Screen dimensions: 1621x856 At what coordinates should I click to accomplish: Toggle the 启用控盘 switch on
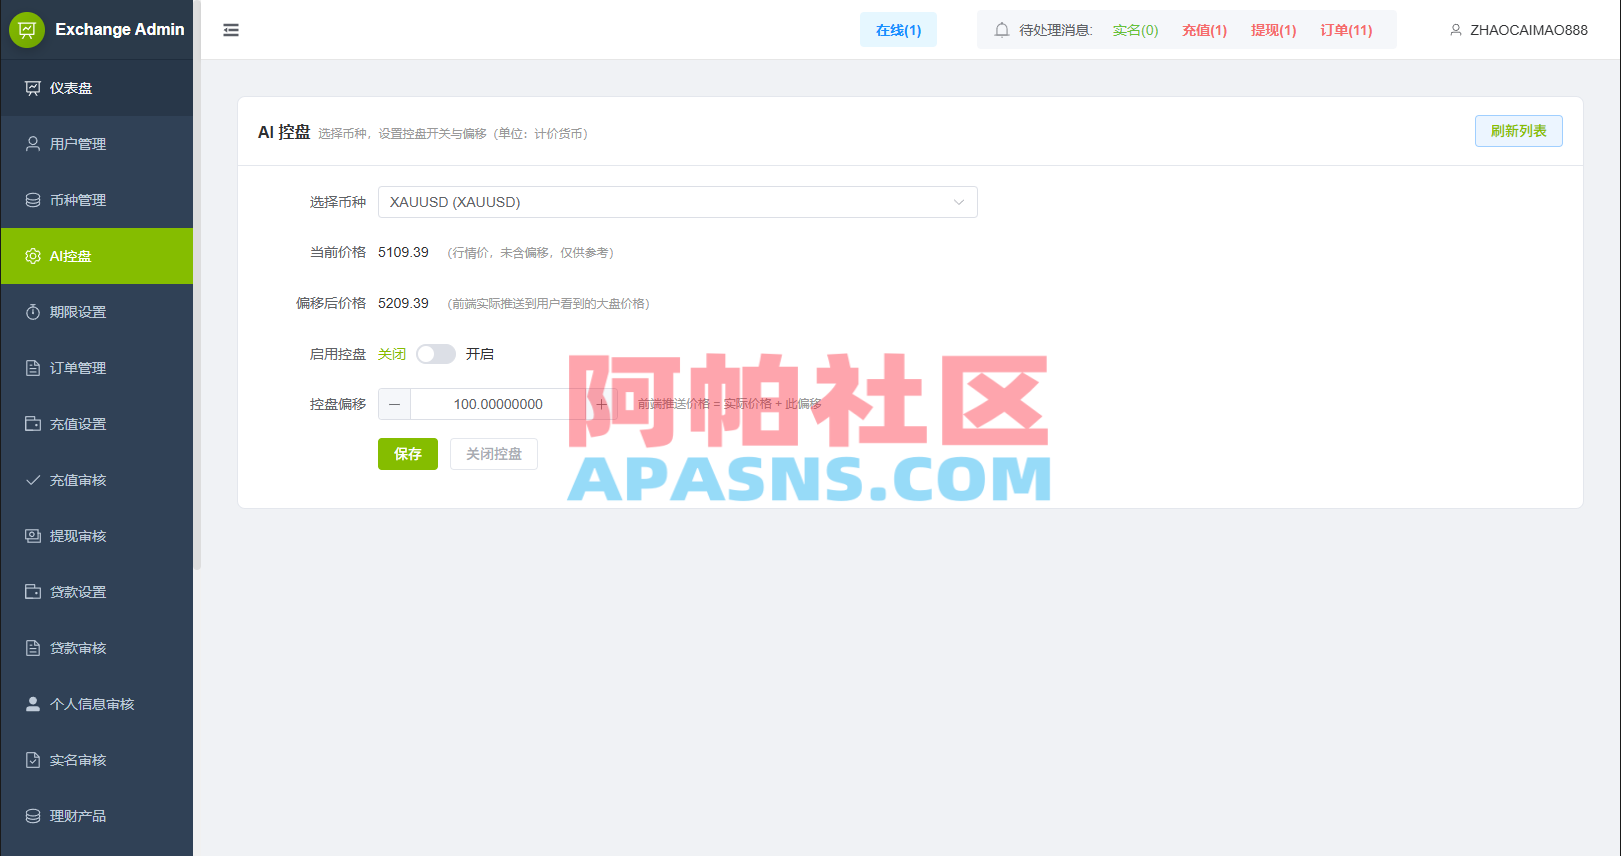pos(436,354)
